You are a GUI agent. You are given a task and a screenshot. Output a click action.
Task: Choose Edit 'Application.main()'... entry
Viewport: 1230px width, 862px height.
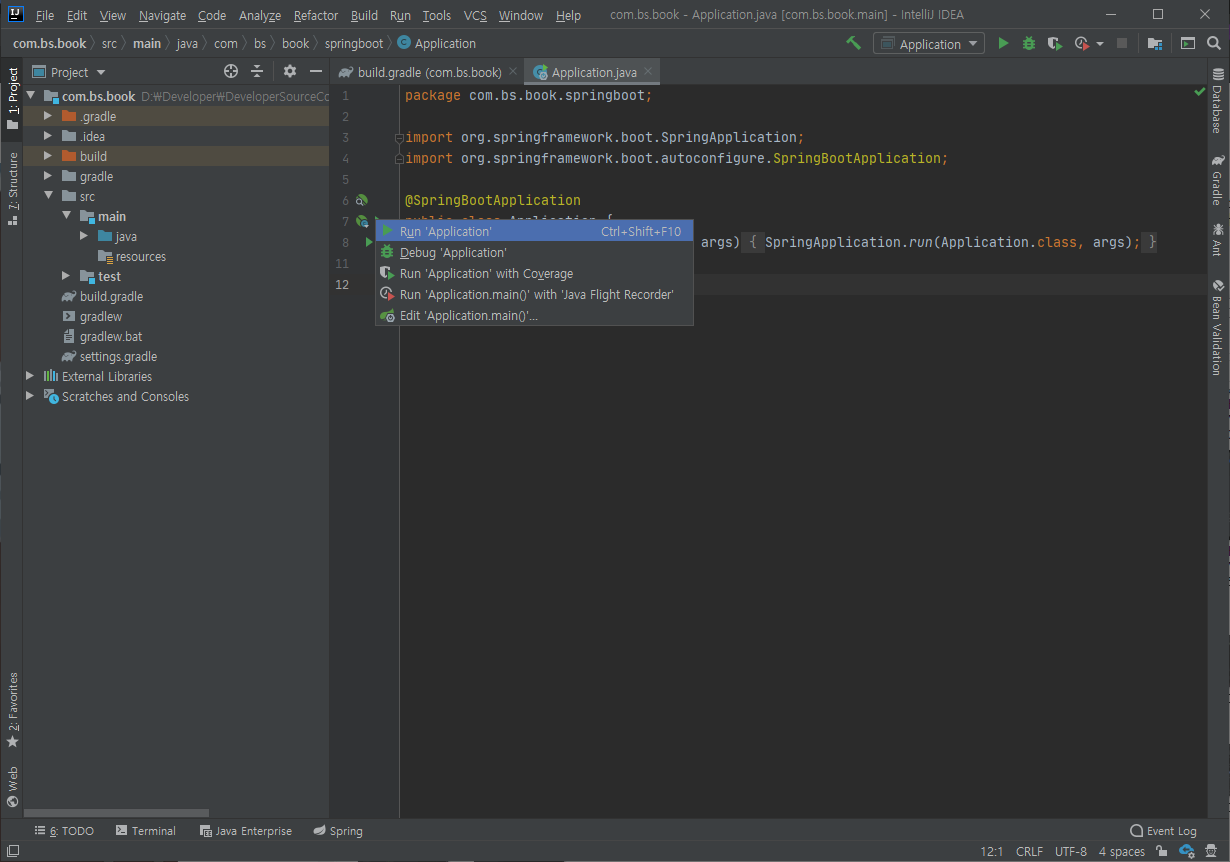pos(534,316)
